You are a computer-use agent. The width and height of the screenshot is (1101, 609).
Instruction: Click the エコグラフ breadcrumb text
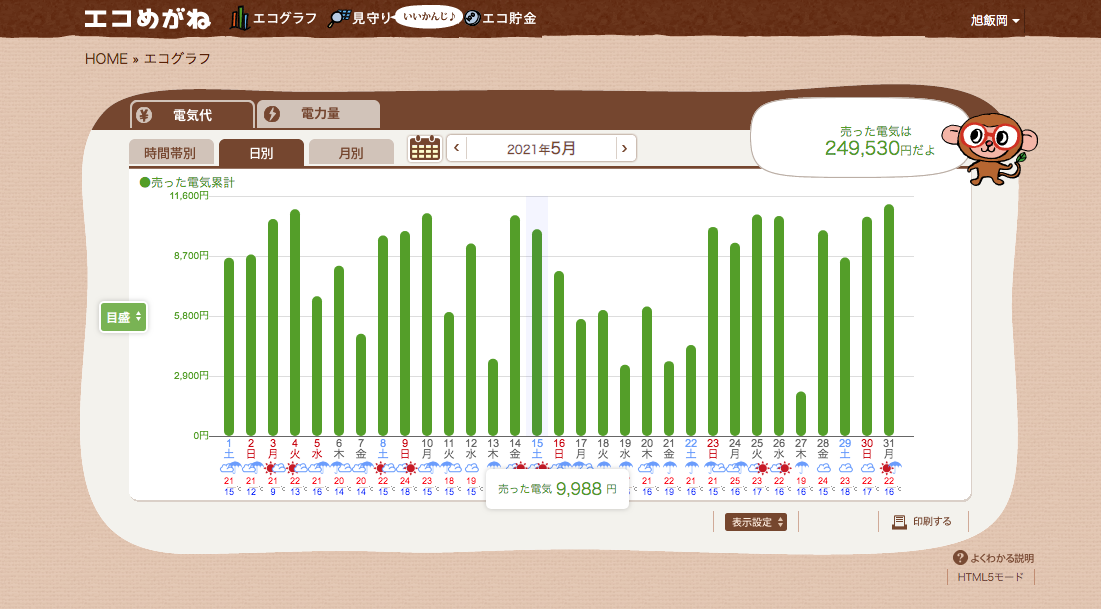point(178,59)
